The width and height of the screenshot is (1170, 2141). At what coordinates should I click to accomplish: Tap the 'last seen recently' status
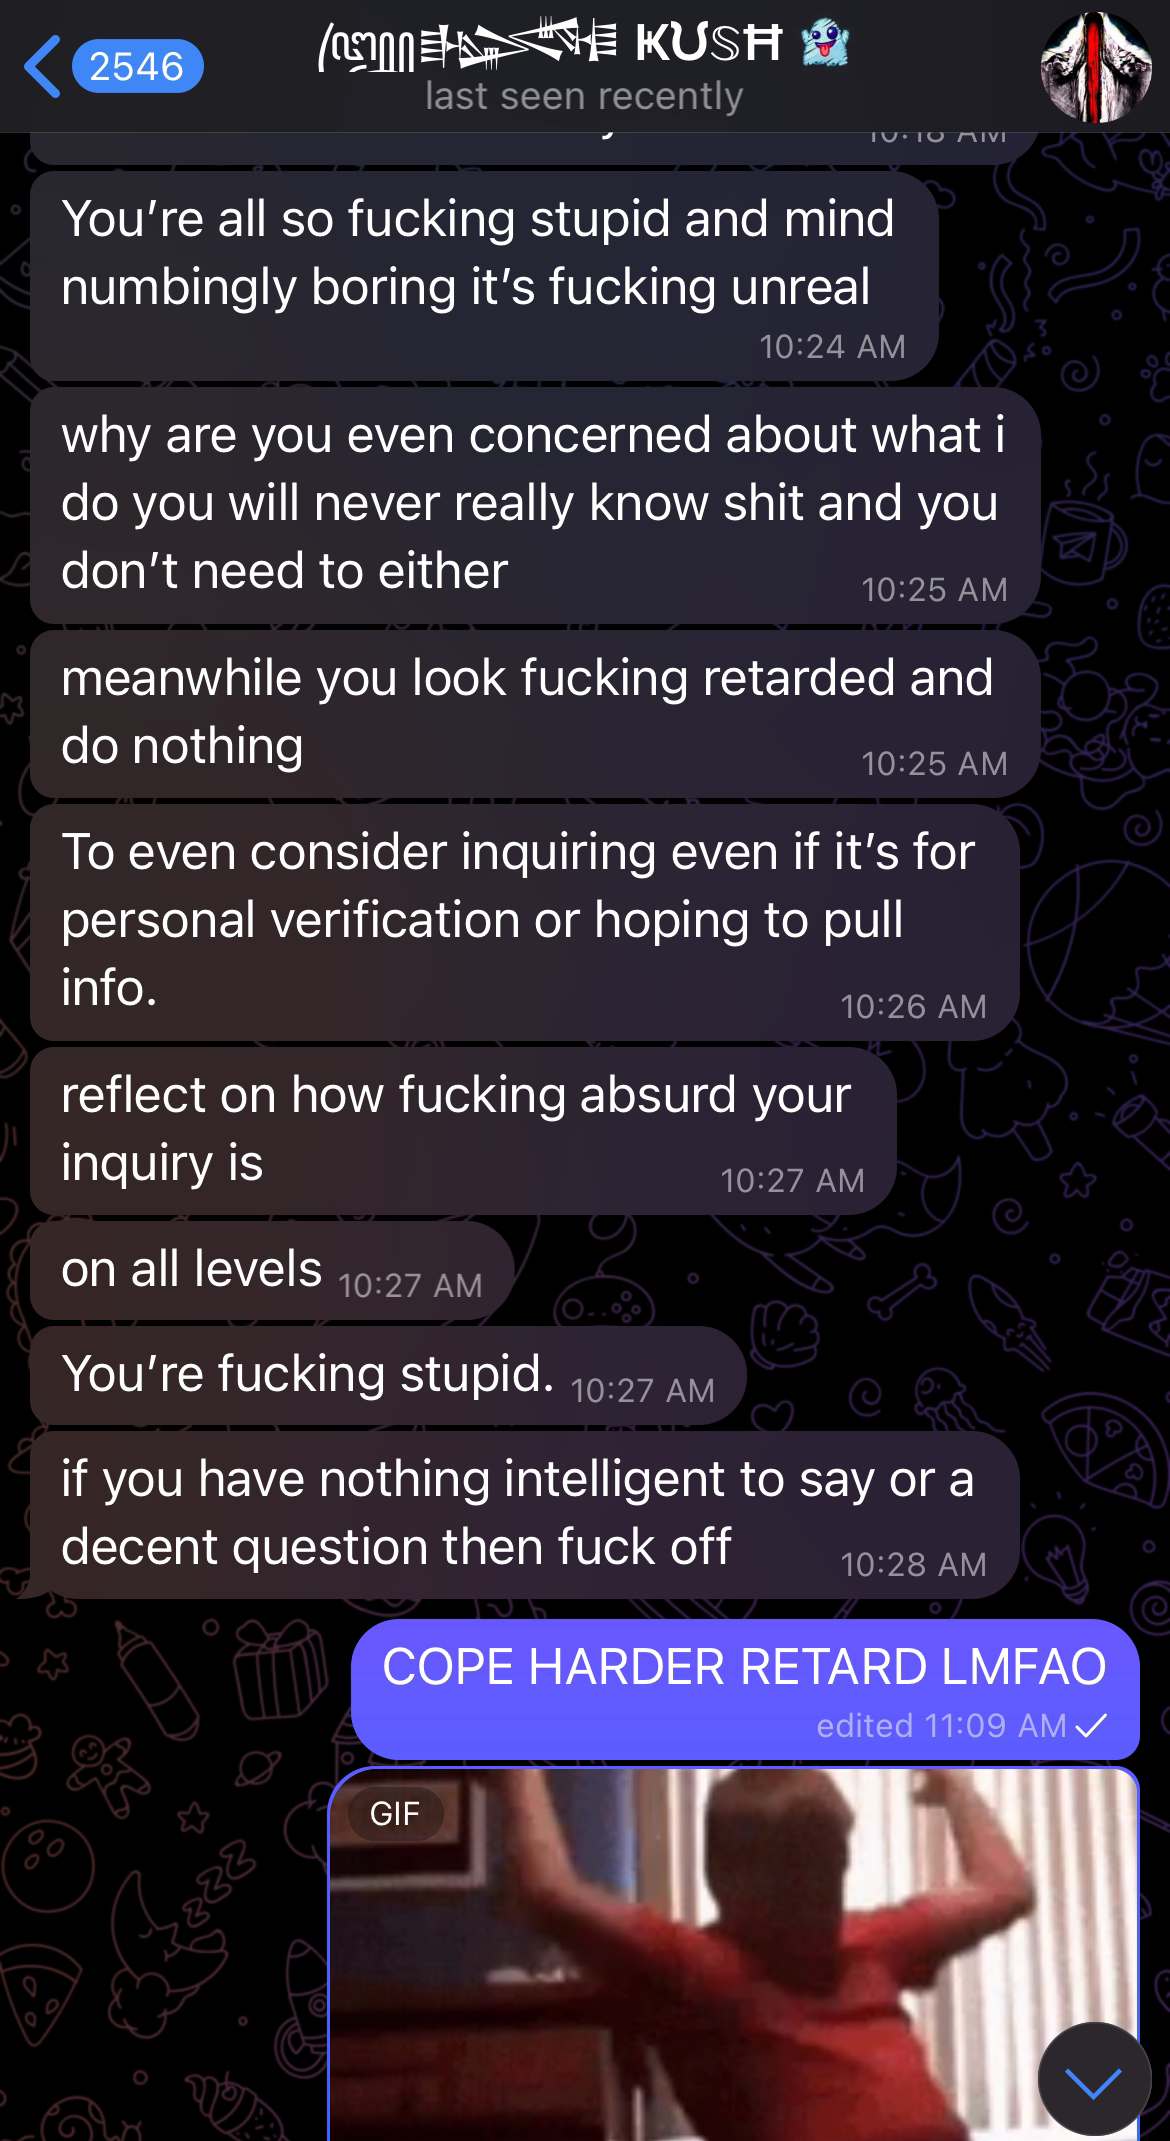pos(584,97)
